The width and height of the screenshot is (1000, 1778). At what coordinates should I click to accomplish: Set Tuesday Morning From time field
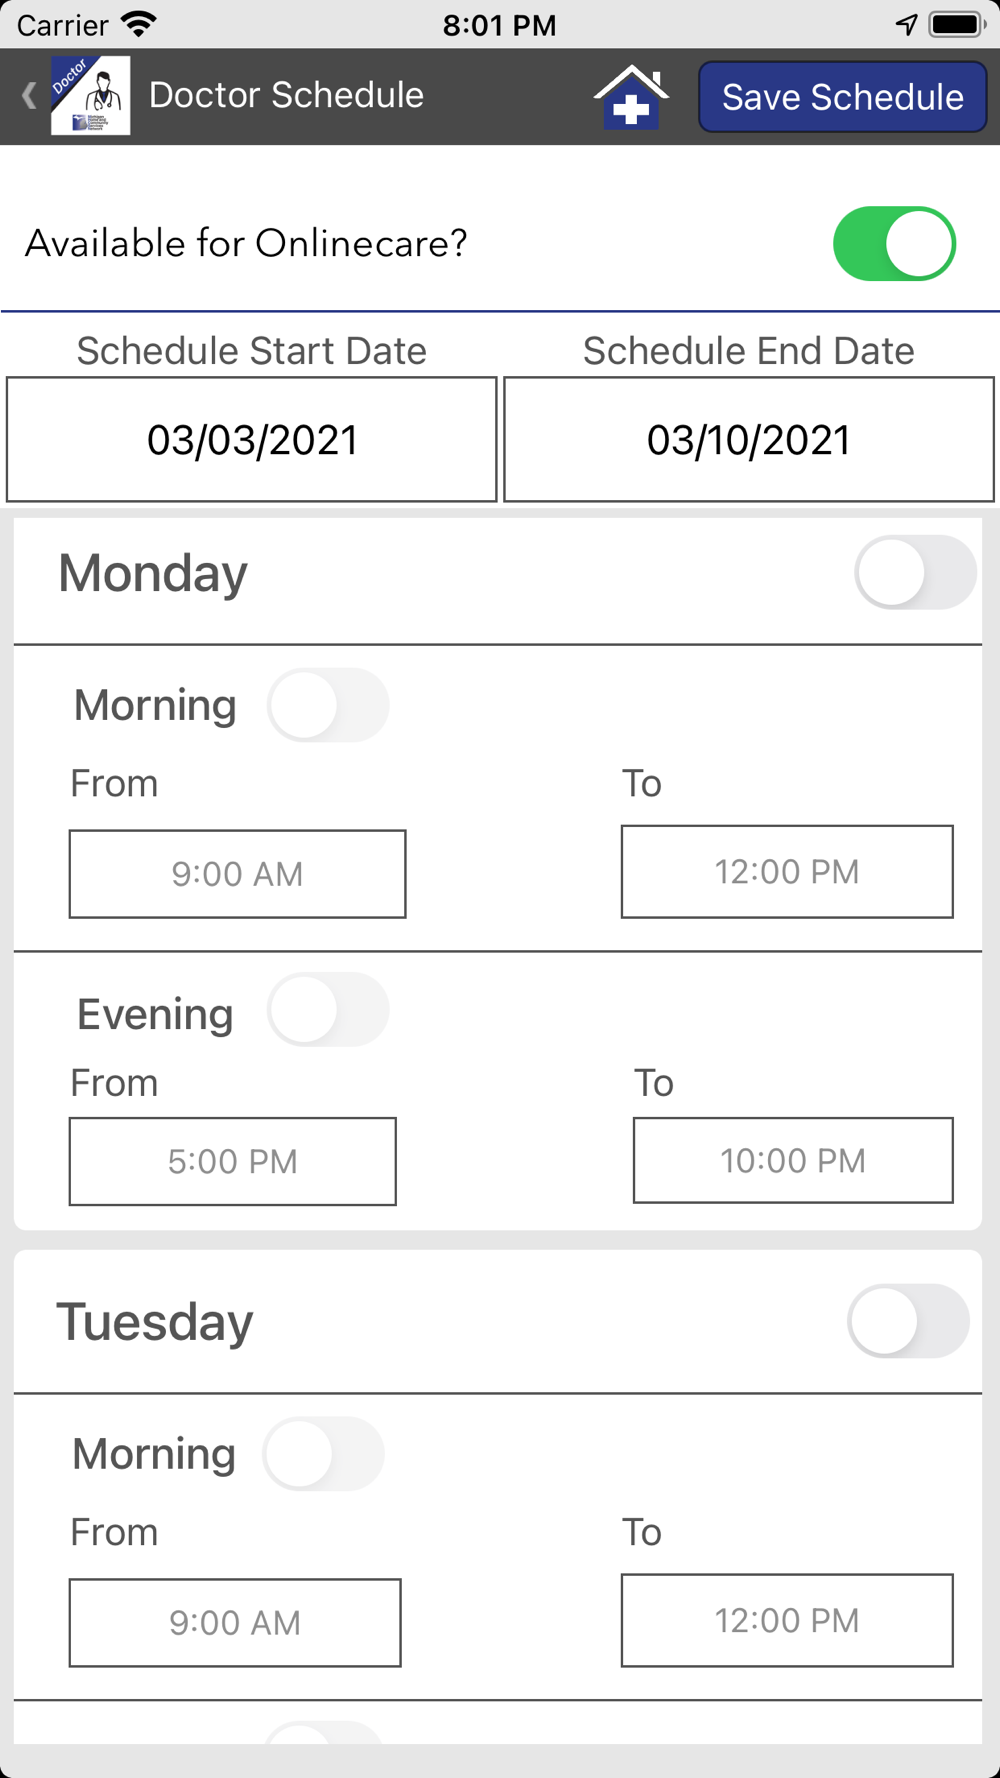pyautogui.click(x=235, y=1623)
